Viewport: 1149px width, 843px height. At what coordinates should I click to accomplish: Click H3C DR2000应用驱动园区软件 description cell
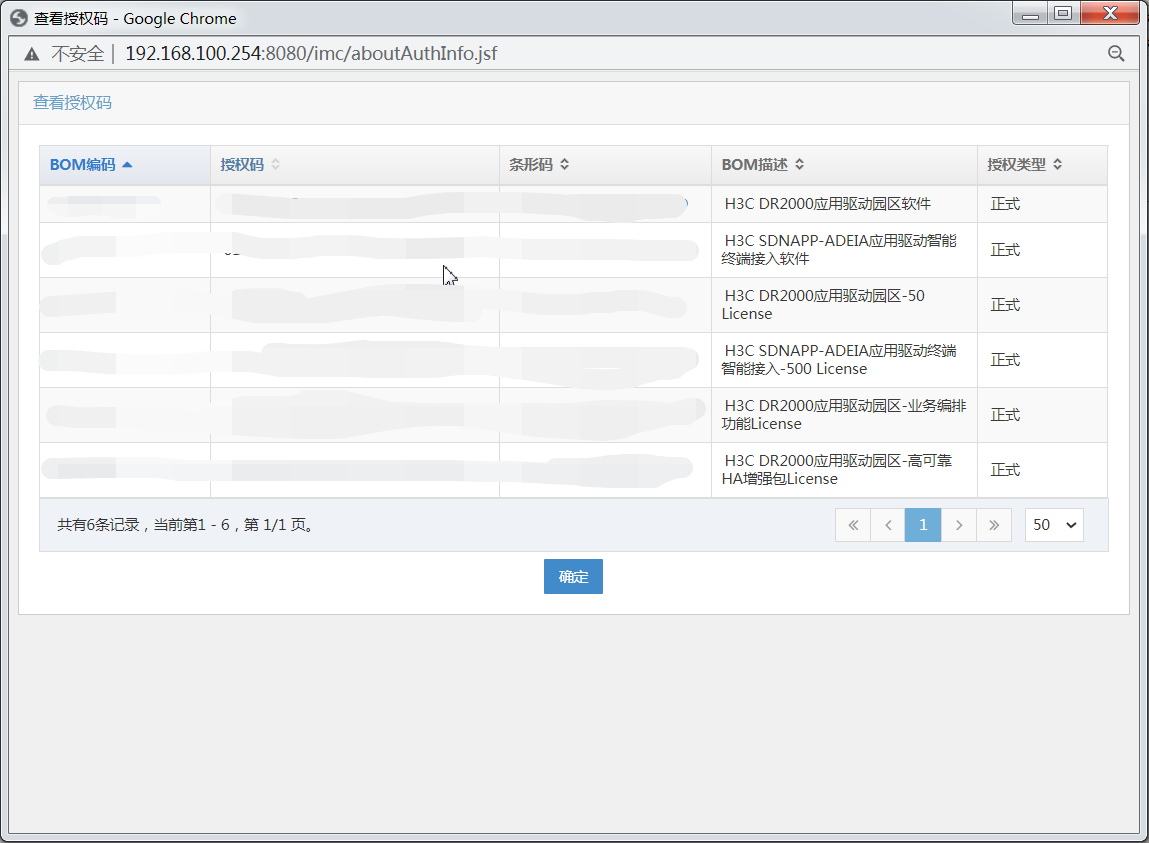(x=844, y=204)
